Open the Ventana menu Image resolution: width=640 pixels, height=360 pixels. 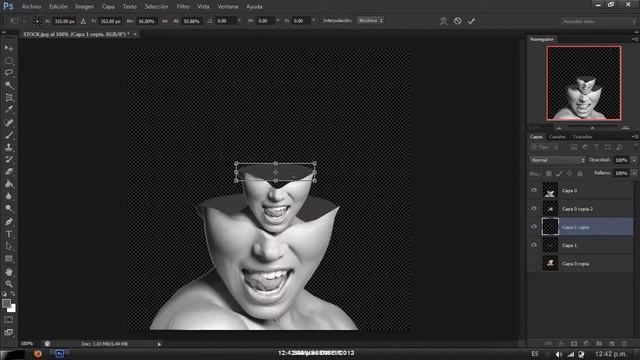coord(228,7)
